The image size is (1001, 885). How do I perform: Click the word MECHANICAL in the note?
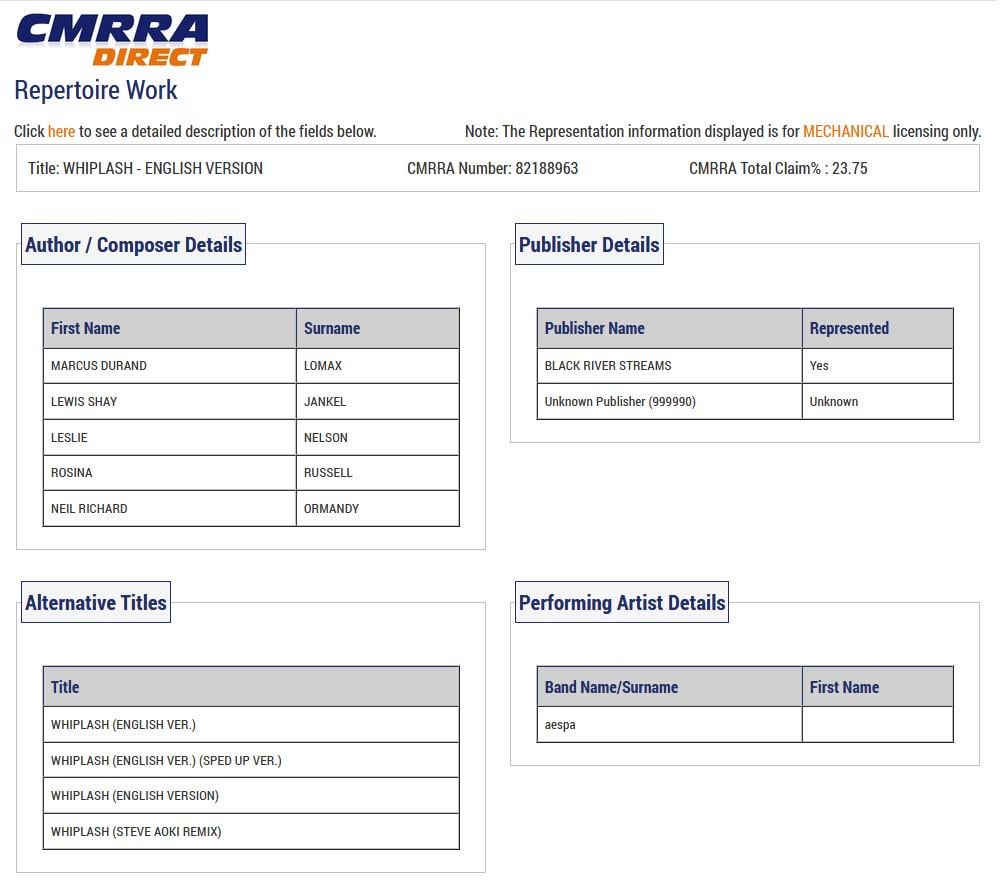845,132
